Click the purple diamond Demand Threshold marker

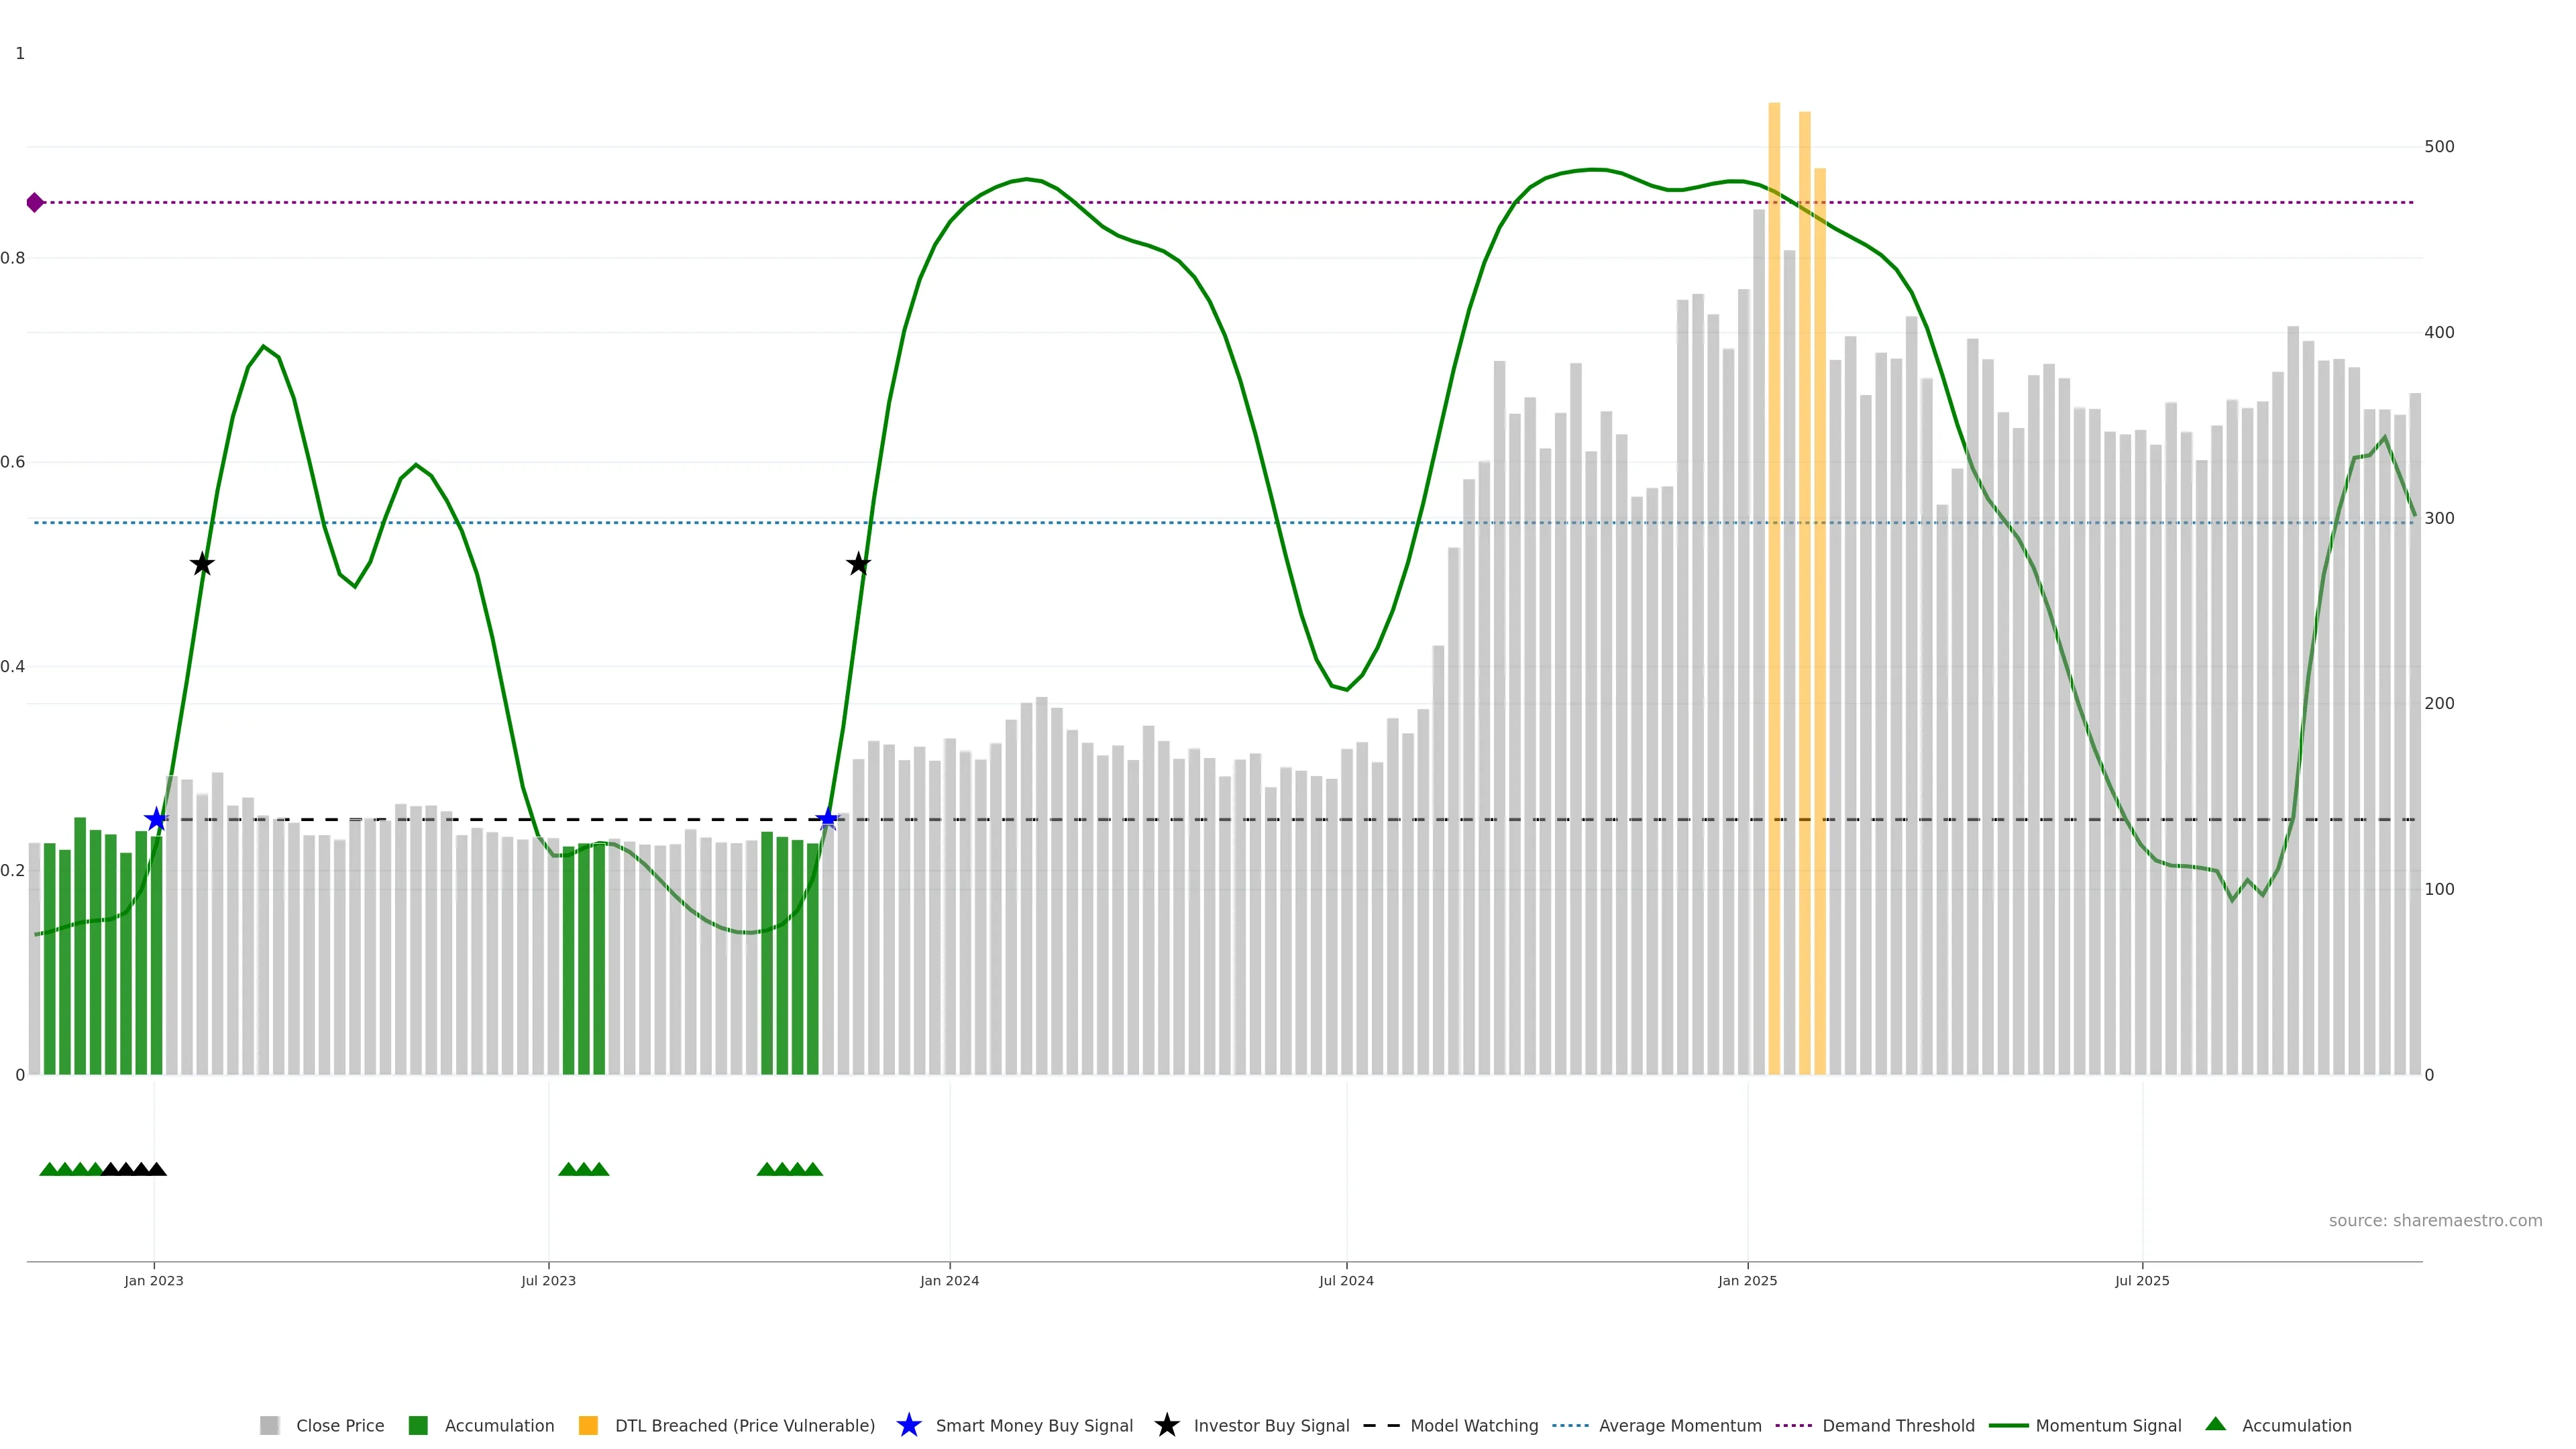click(x=35, y=203)
